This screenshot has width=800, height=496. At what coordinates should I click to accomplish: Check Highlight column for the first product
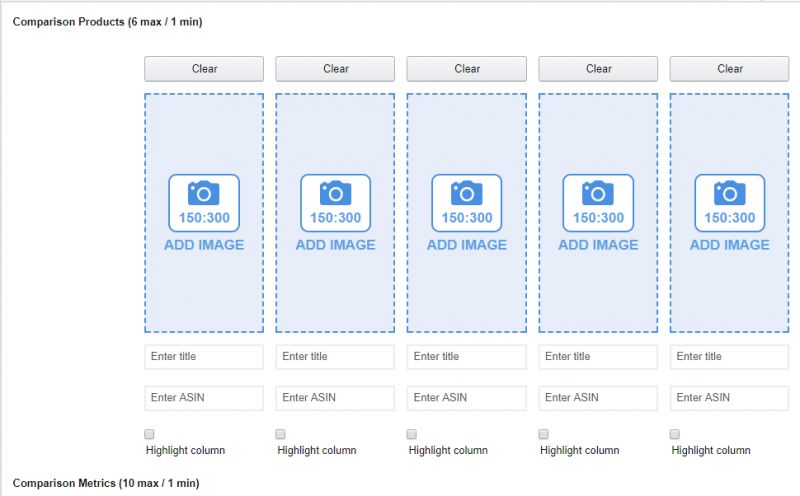[150, 434]
